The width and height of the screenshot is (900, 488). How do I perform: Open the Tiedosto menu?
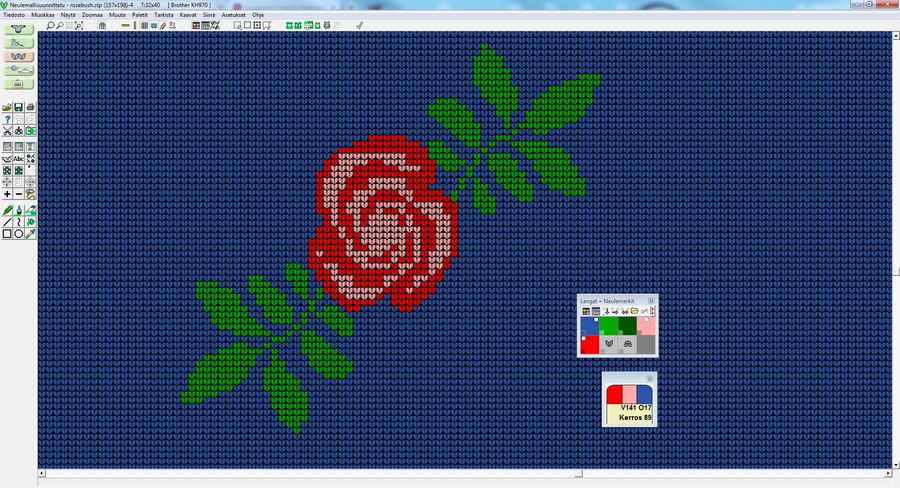[x=14, y=15]
